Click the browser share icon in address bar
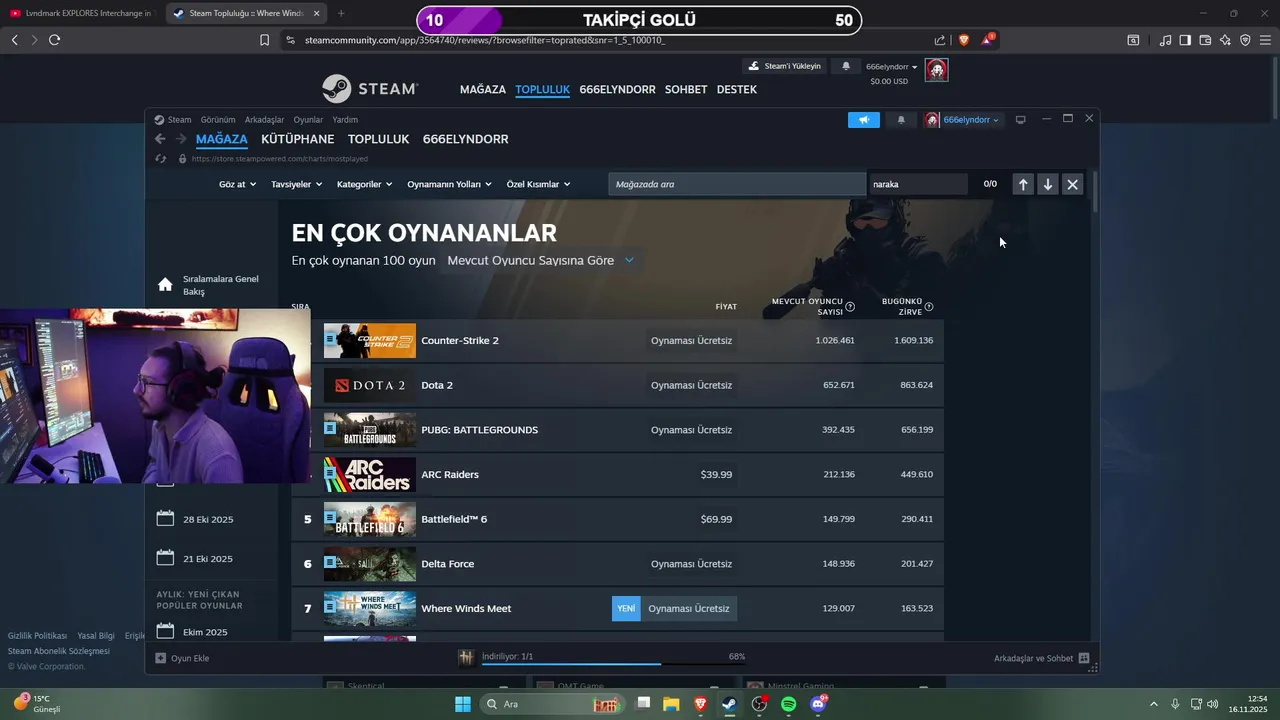The width and height of the screenshot is (1280, 720). pyautogui.click(x=940, y=40)
